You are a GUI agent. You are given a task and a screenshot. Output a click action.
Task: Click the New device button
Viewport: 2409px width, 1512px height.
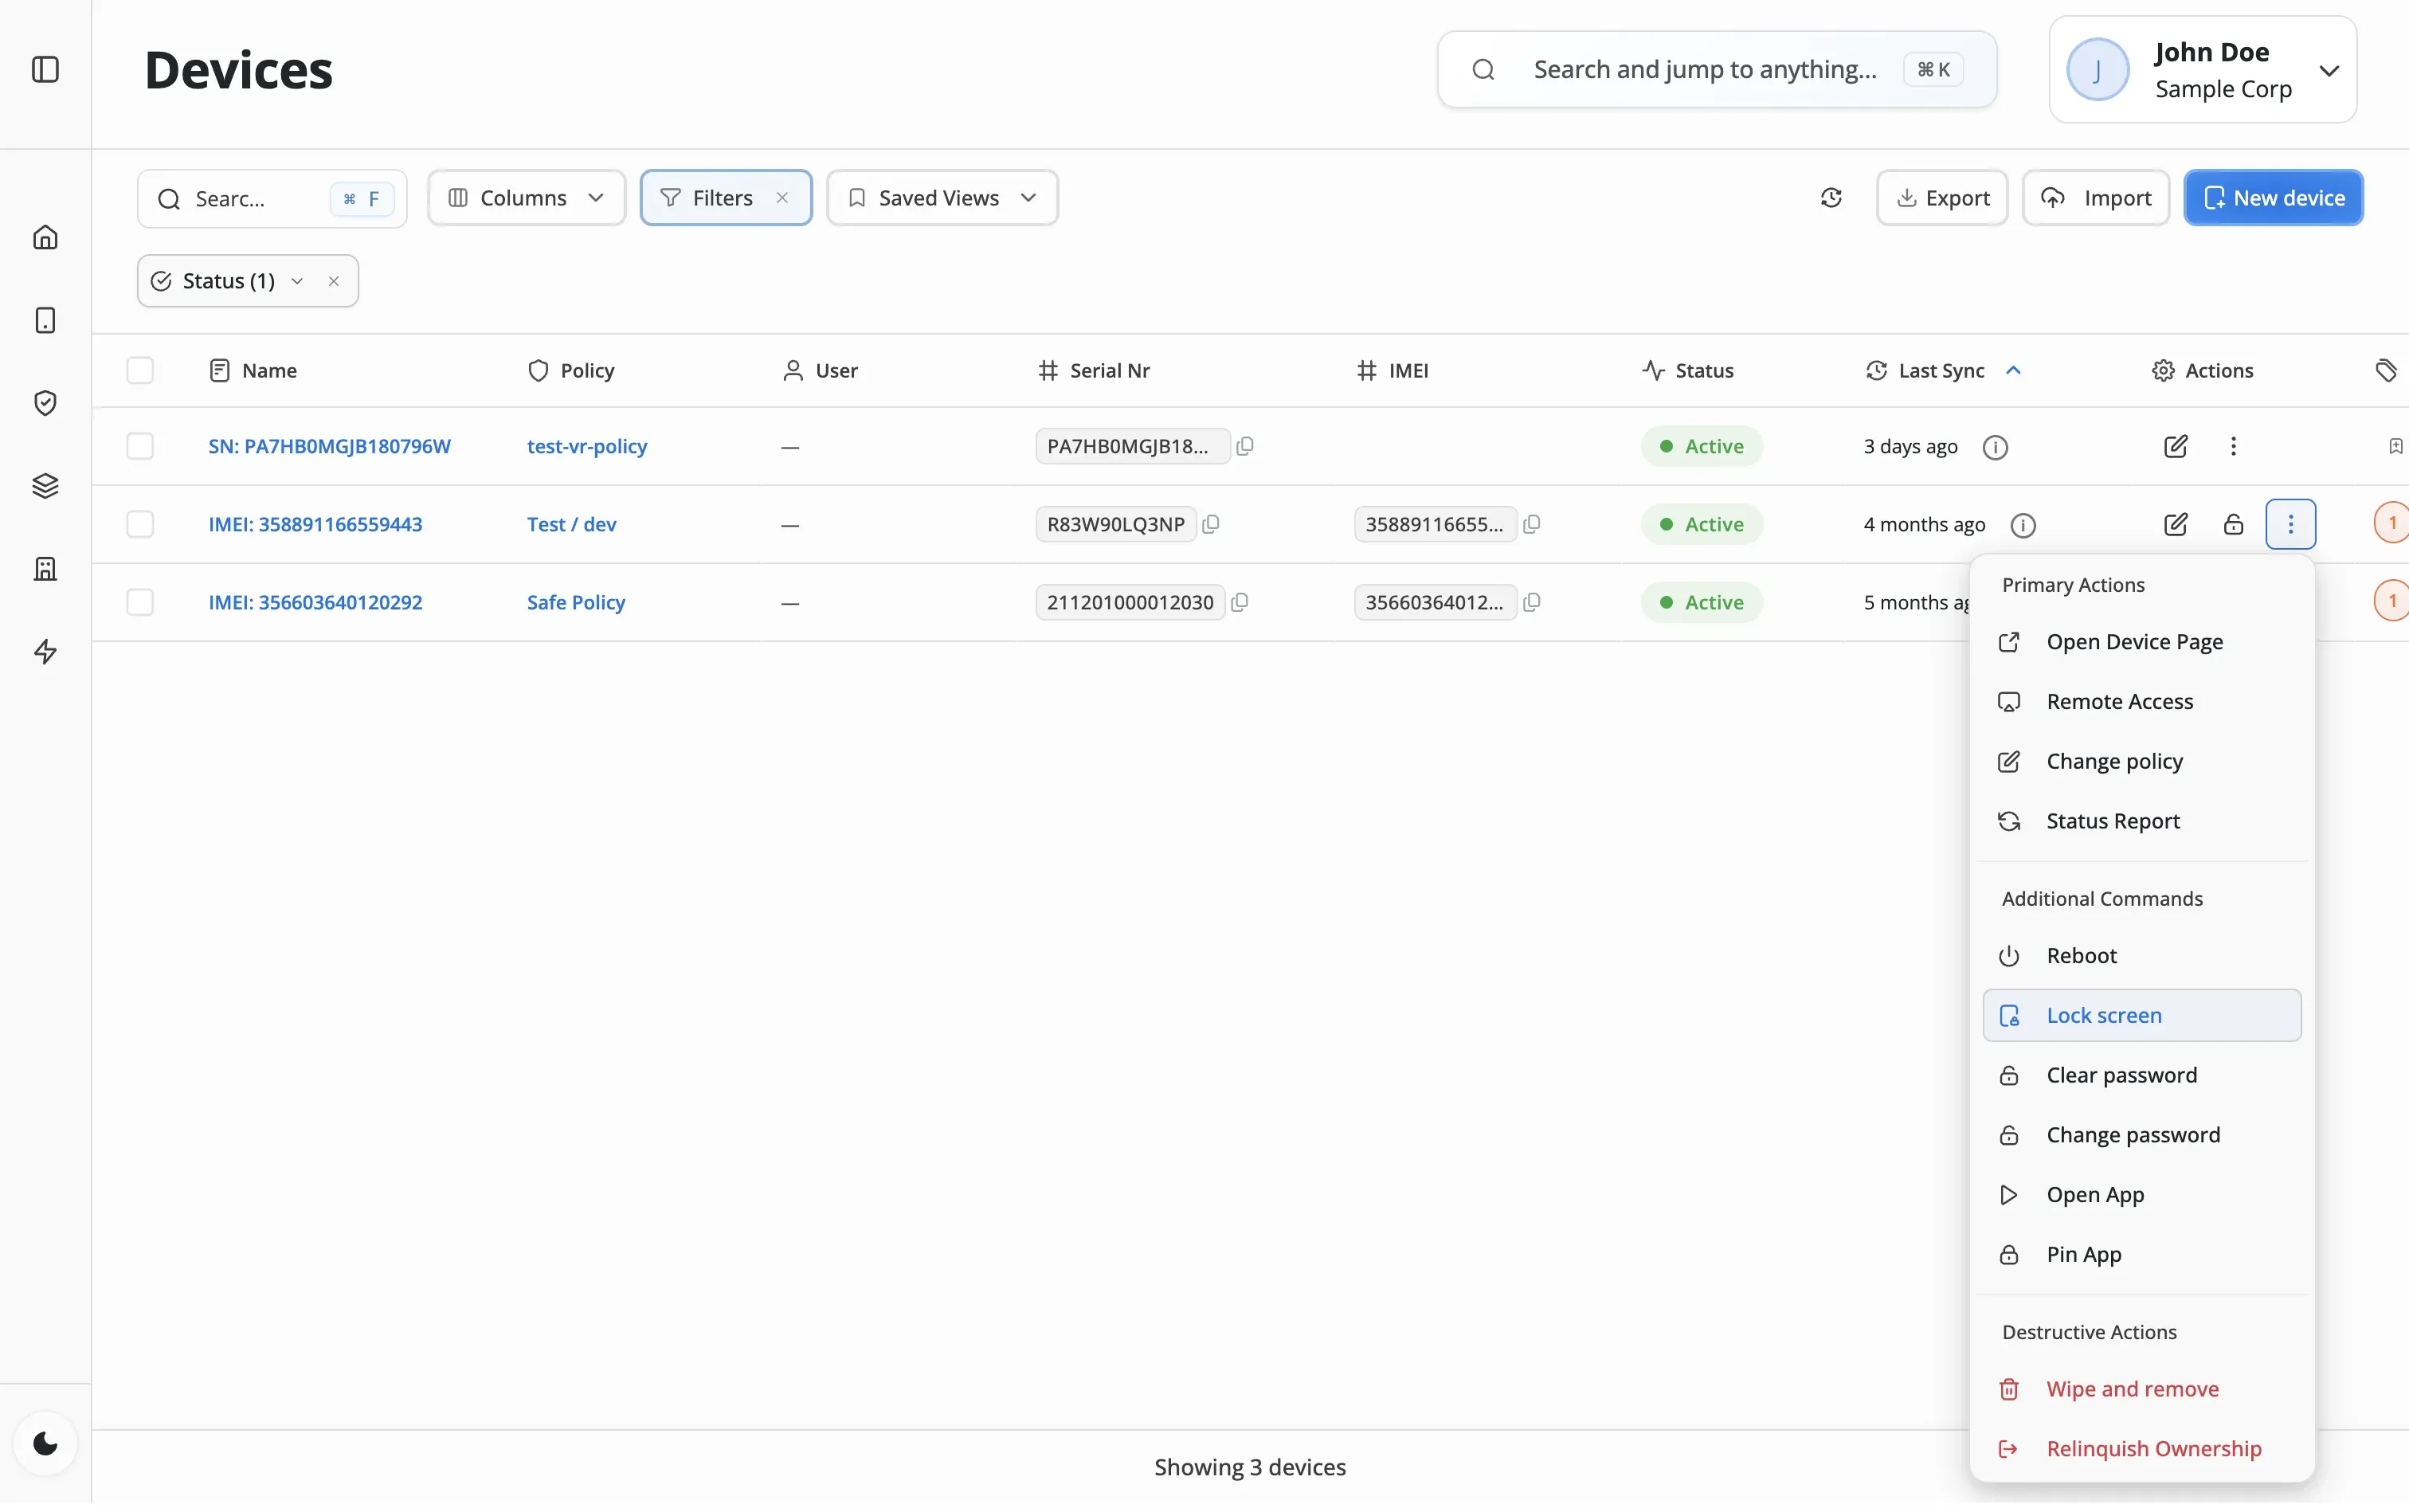pyautogui.click(x=2272, y=198)
